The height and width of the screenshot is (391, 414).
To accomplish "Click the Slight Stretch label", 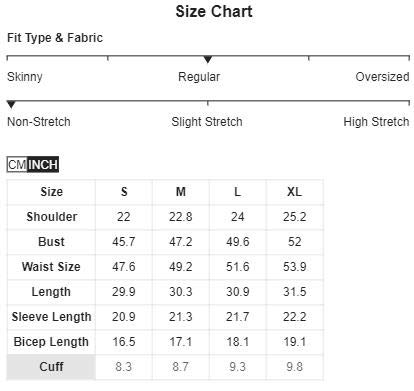I will point(207,122).
